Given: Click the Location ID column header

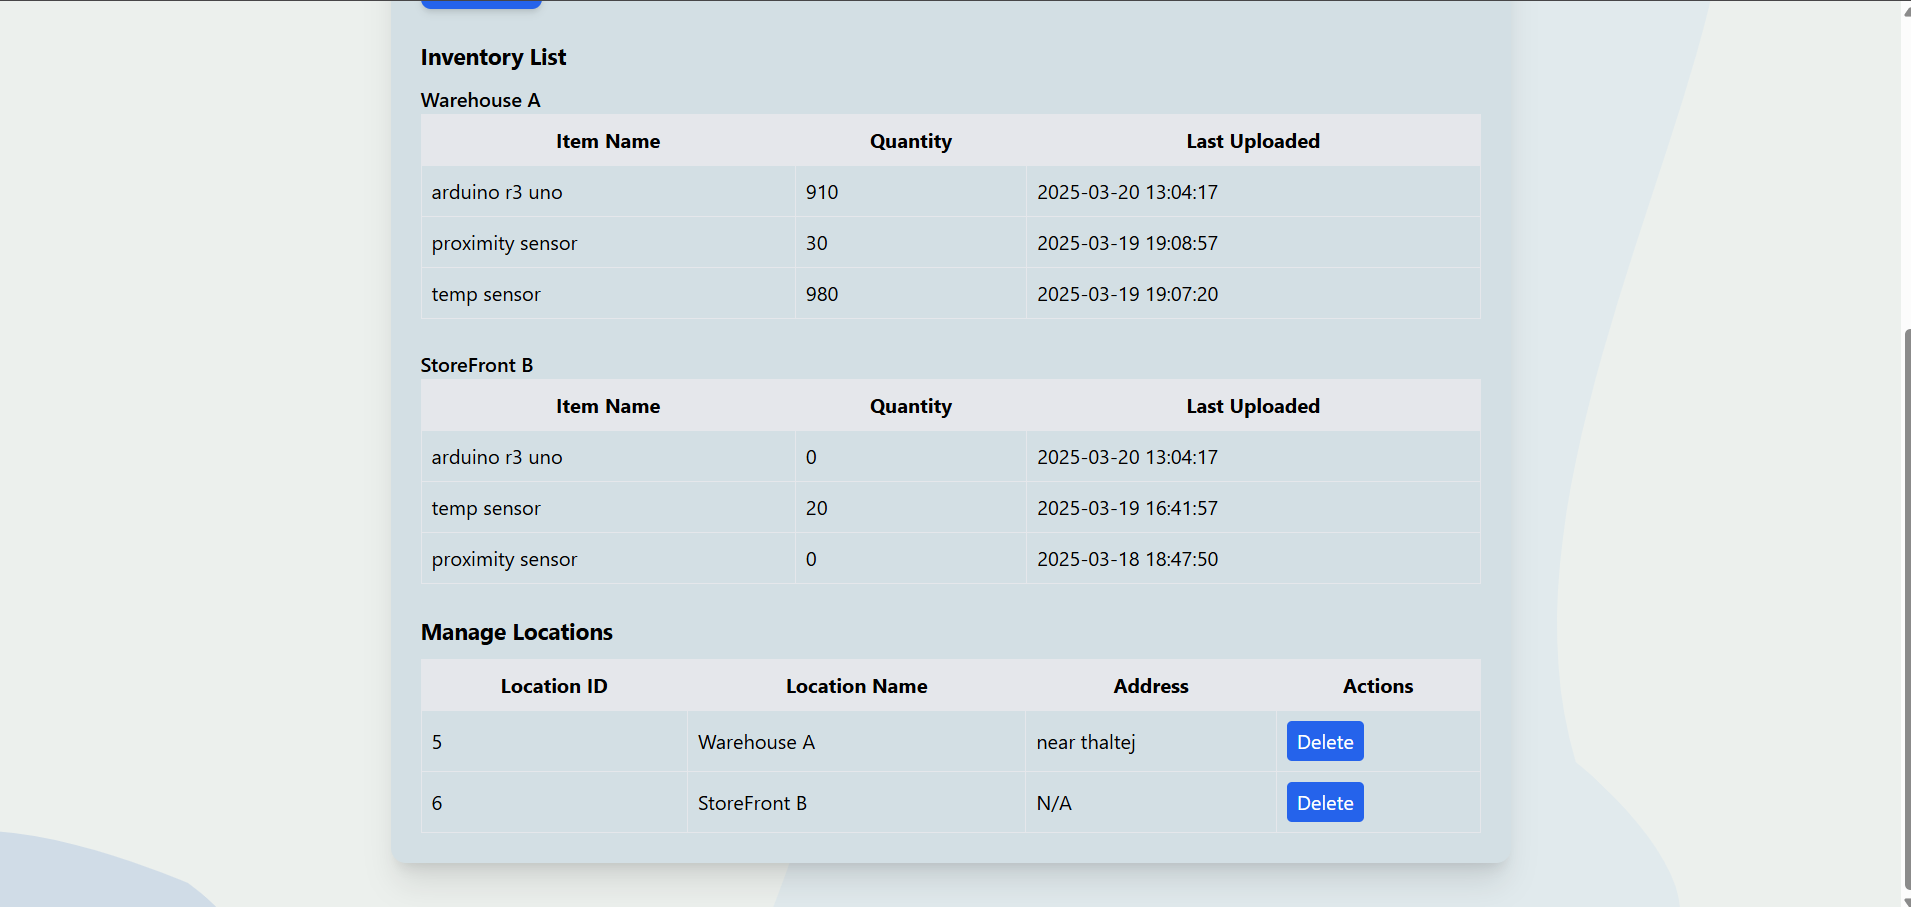Looking at the screenshot, I should click(x=553, y=686).
